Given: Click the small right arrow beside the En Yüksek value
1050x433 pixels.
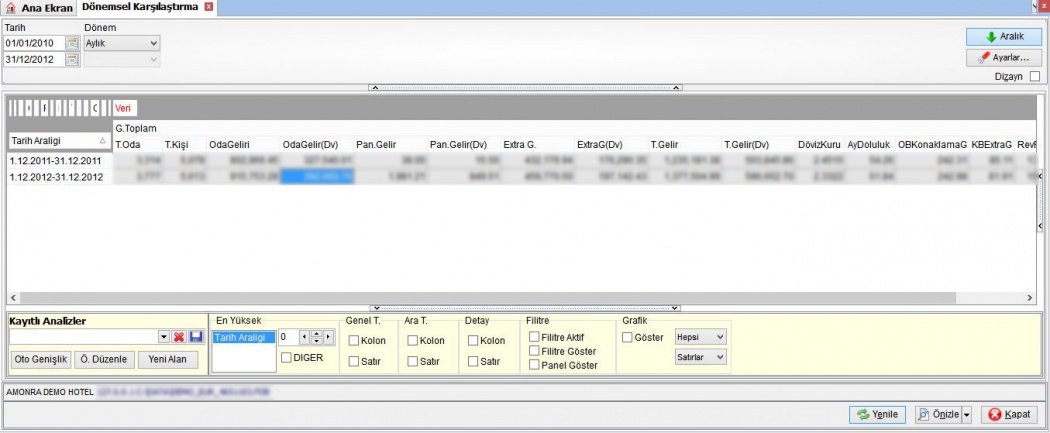Looking at the screenshot, I should click(328, 337).
